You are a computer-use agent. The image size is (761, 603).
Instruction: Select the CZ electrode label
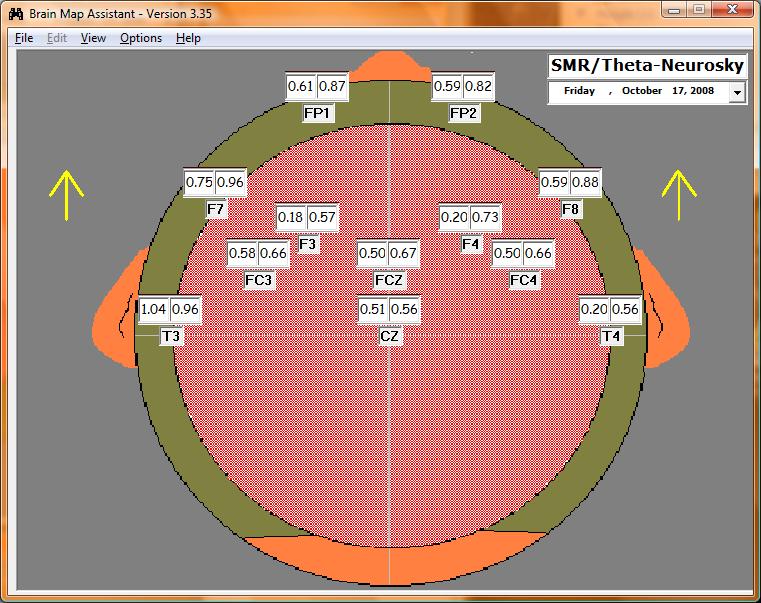pos(390,337)
